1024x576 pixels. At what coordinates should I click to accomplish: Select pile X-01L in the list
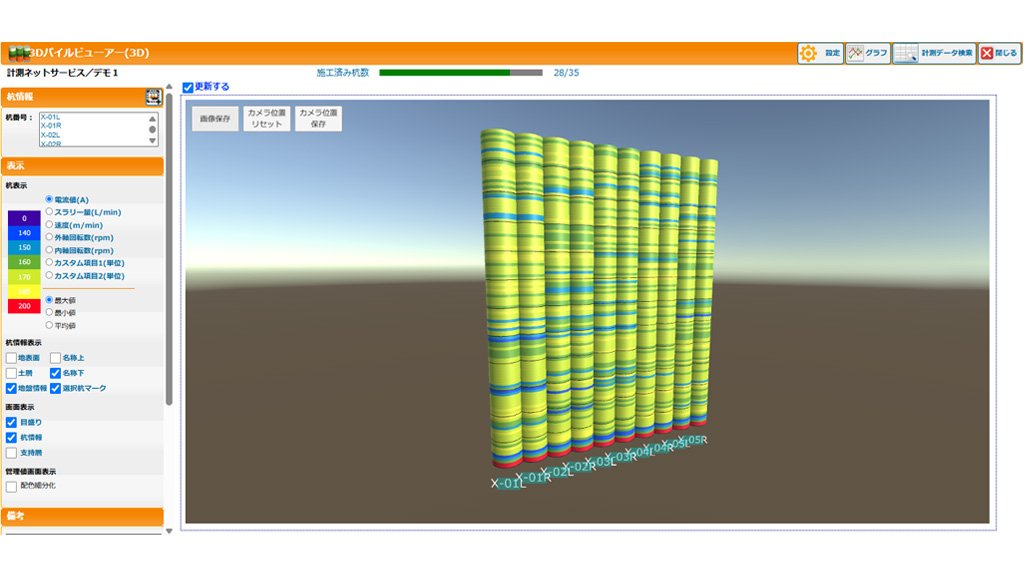point(50,117)
